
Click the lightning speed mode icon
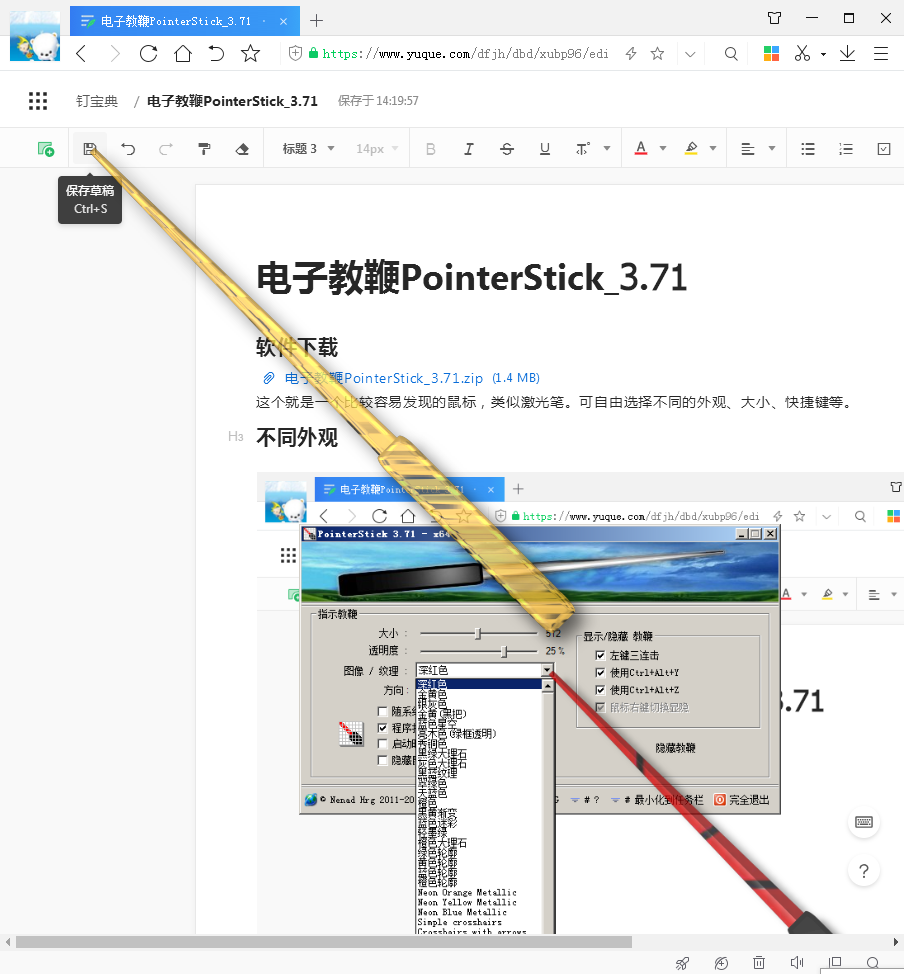pos(631,53)
